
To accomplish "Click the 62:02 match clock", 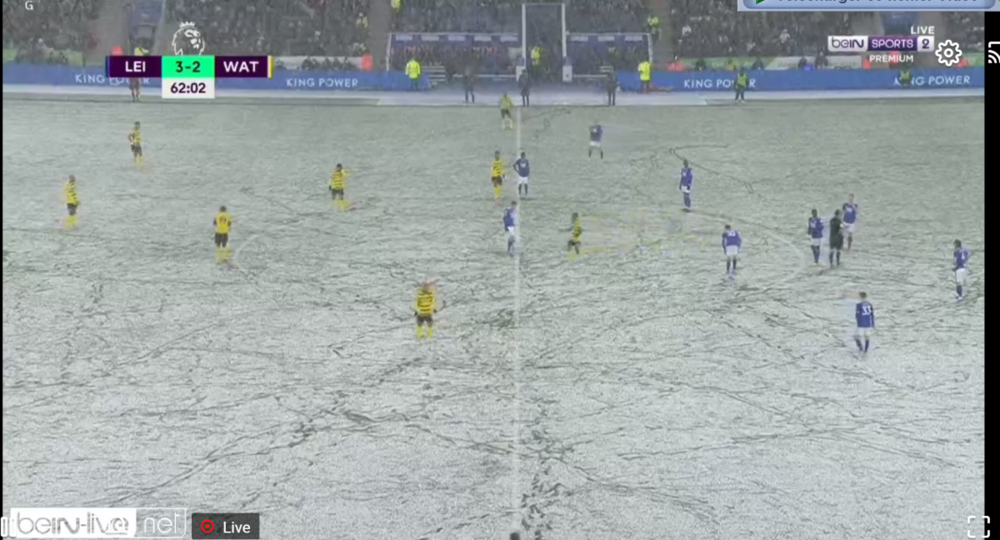I will point(188,88).
